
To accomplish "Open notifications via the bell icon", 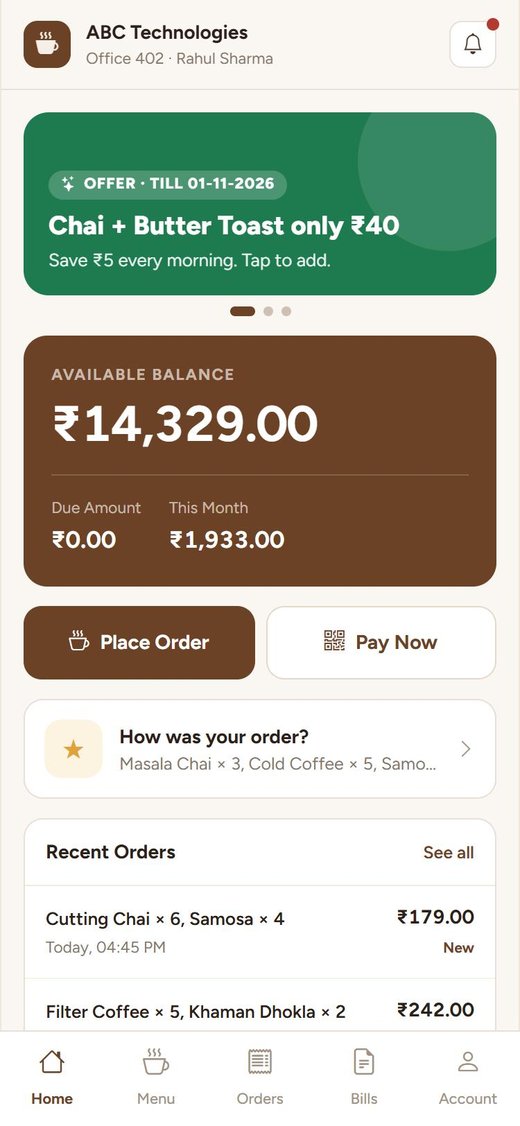I will coord(473,45).
